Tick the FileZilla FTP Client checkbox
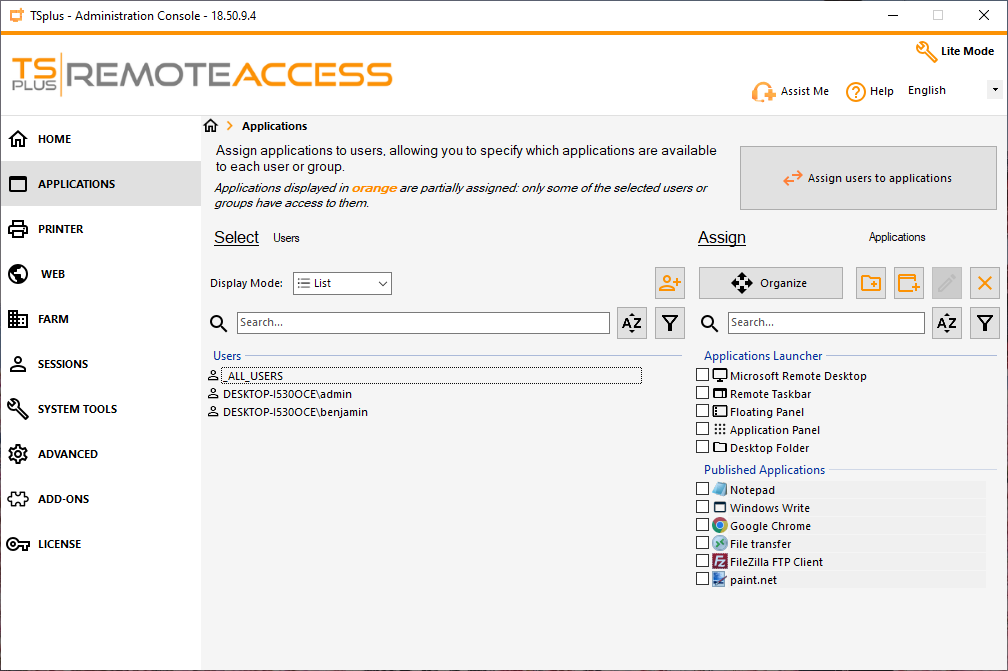1008x671 pixels. point(702,561)
